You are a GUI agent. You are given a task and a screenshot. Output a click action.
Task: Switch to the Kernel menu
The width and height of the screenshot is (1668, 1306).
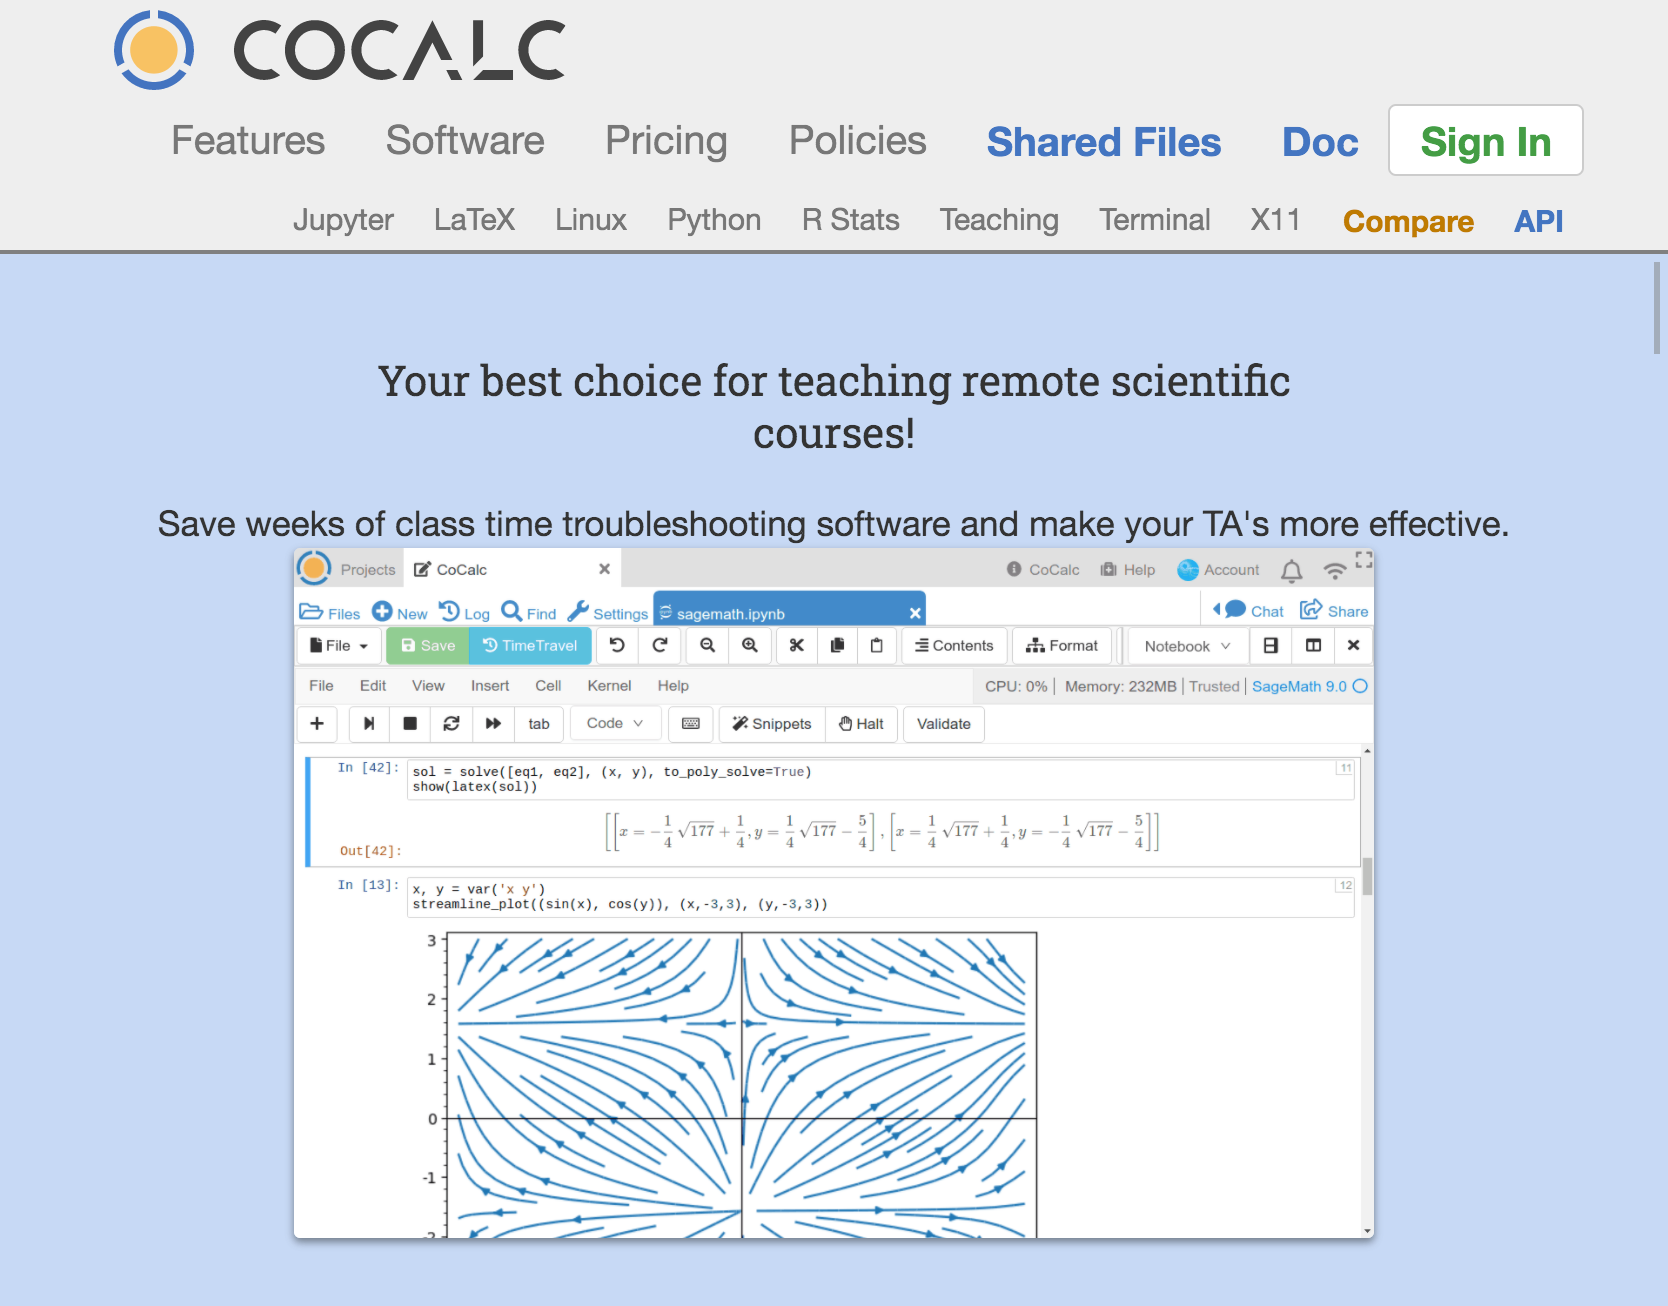pos(609,685)
